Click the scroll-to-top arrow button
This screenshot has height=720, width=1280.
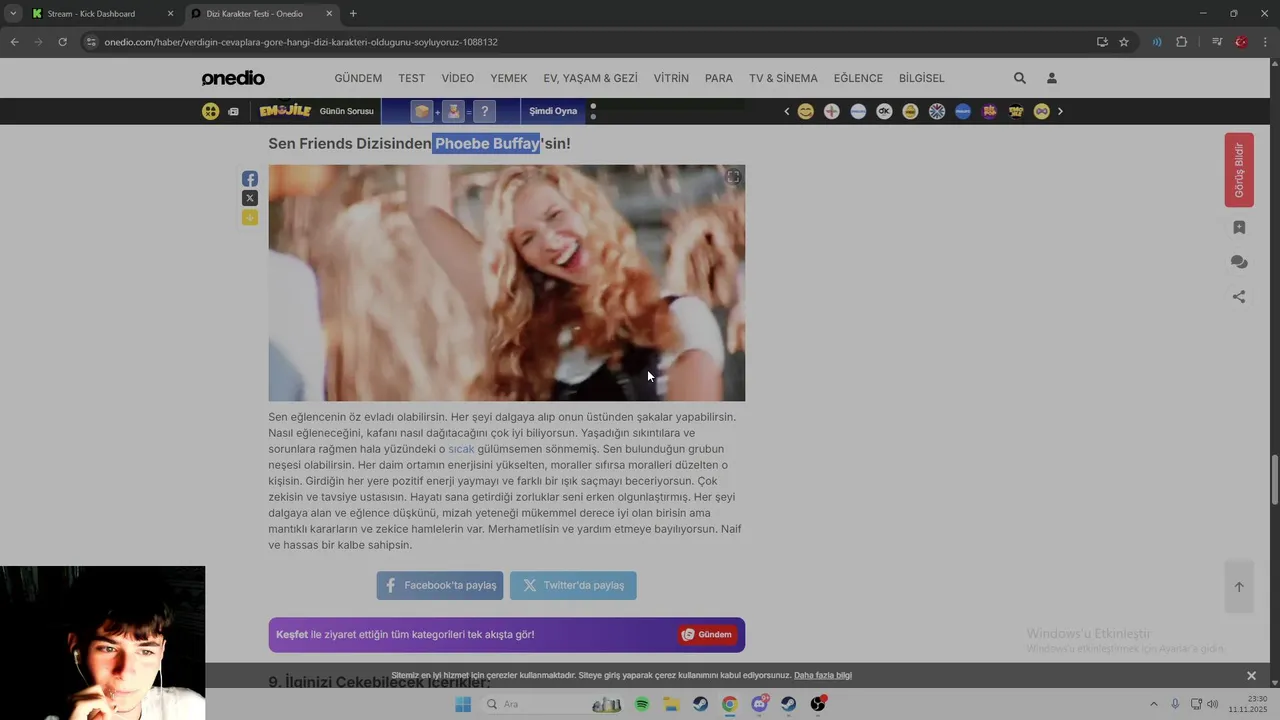click(1239, 587)
